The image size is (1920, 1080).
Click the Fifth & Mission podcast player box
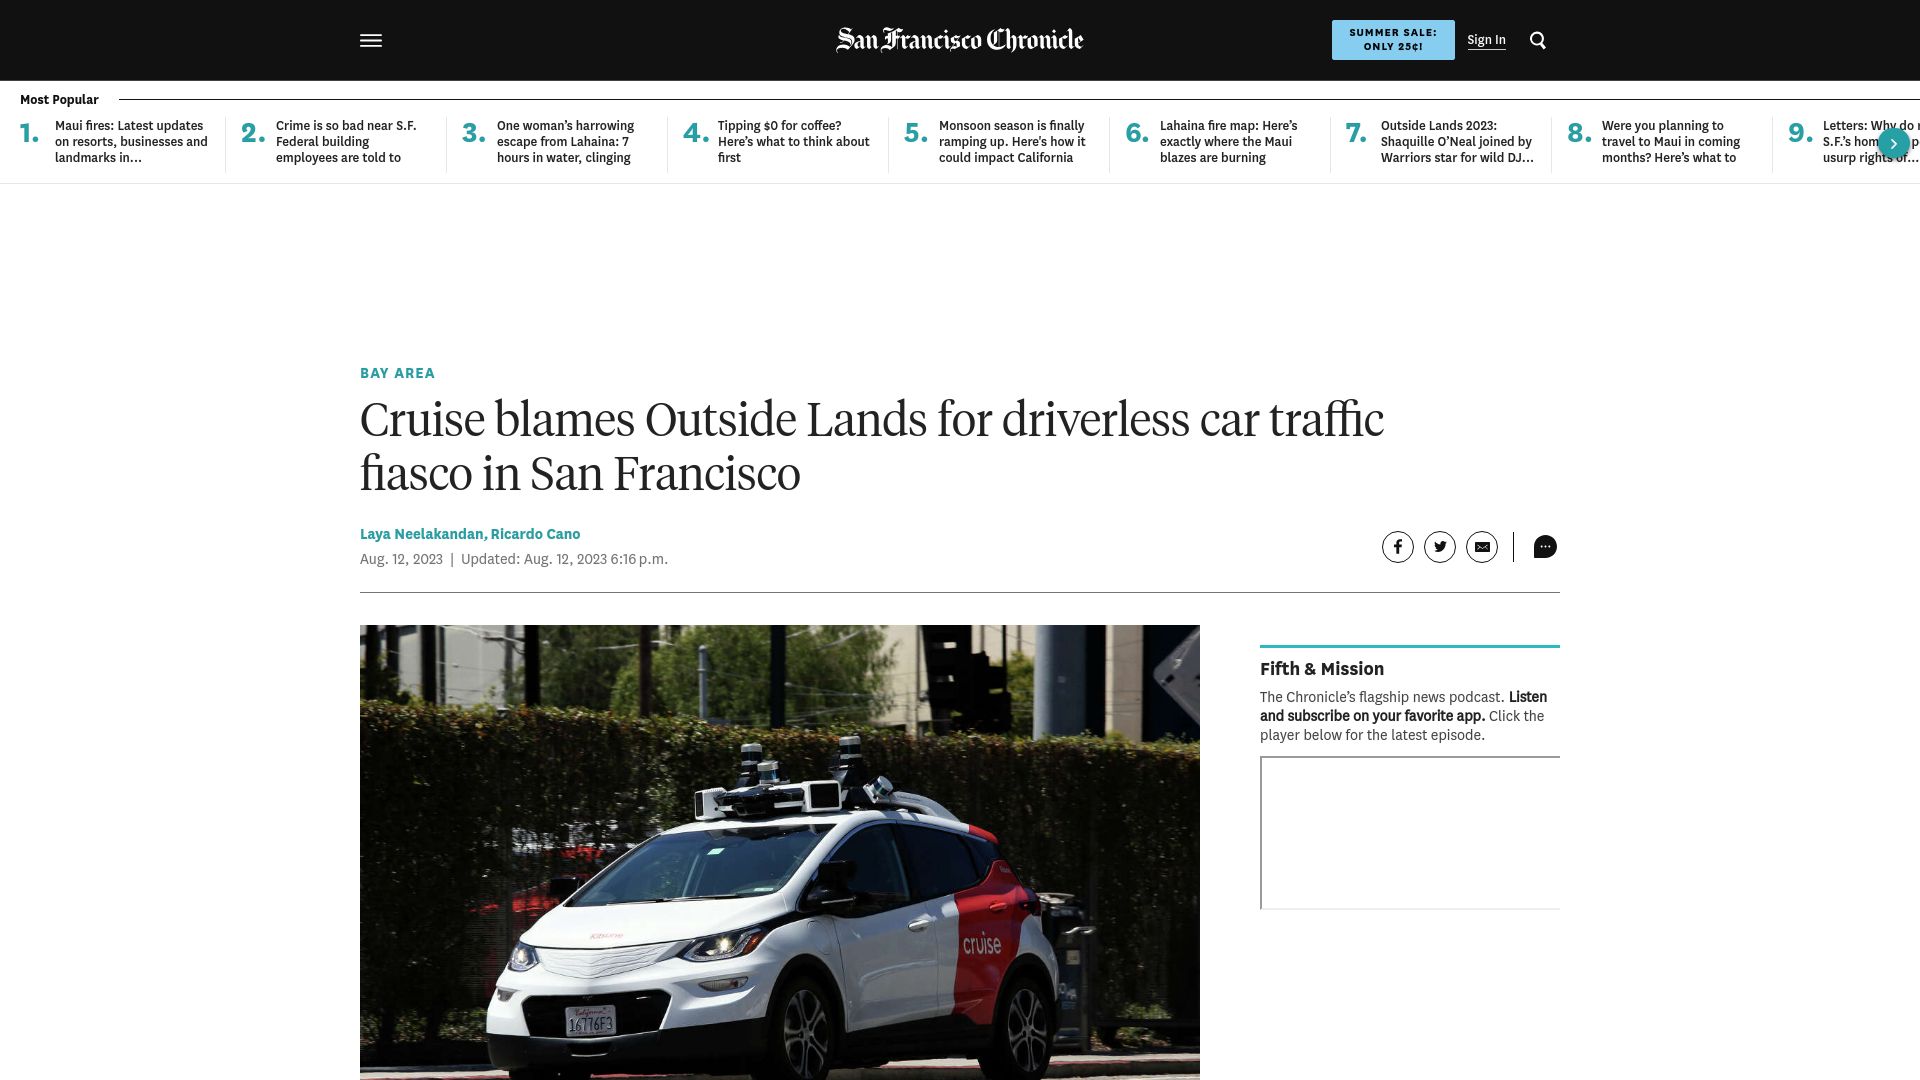coord(1410,833)
